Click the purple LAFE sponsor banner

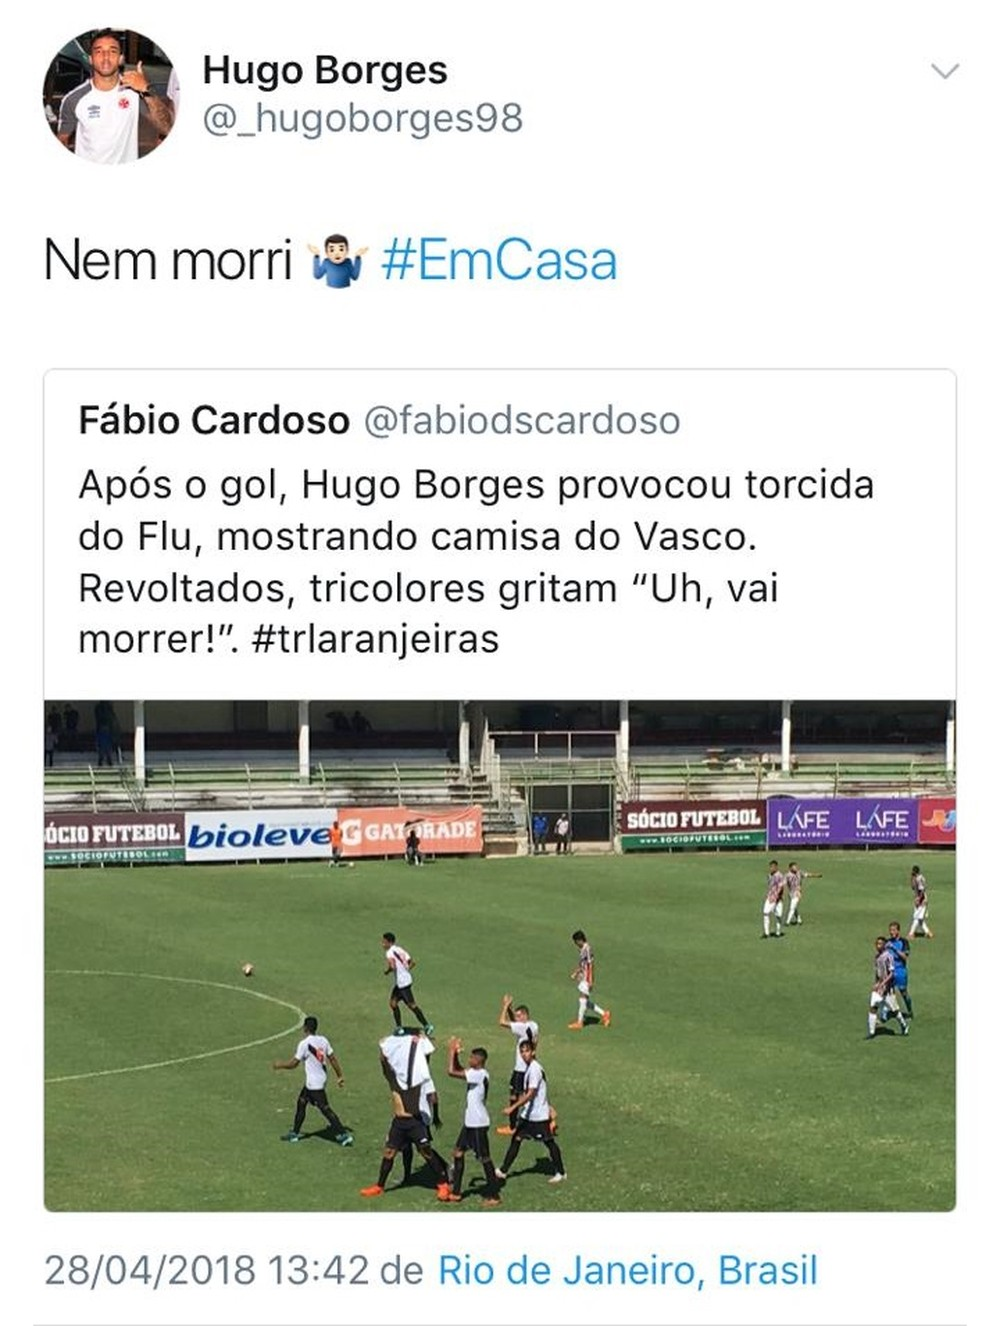(842, 821)
